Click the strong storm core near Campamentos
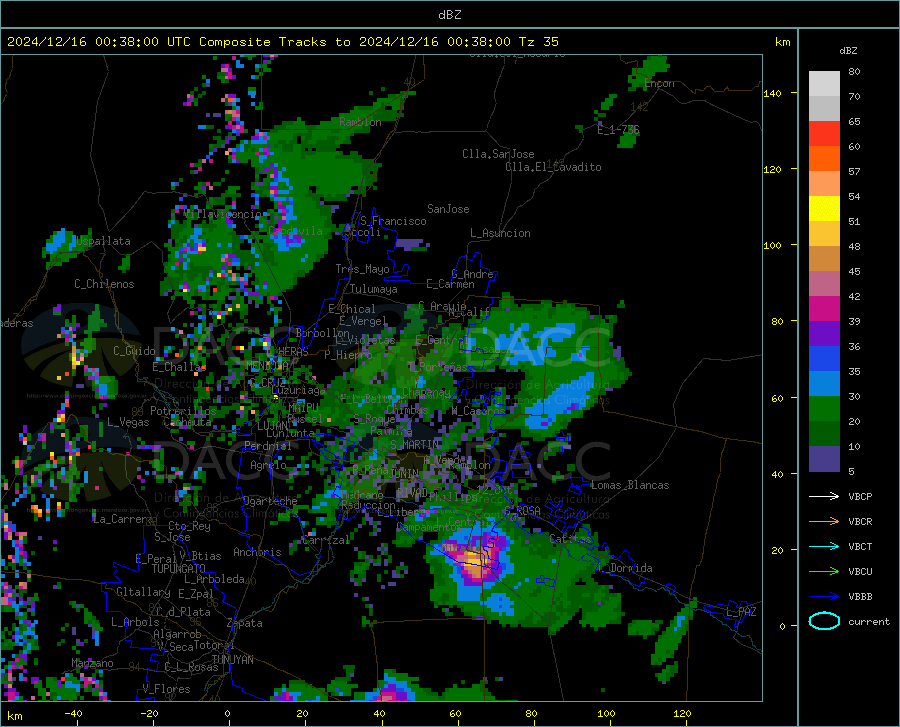 [x=474, y=559]
